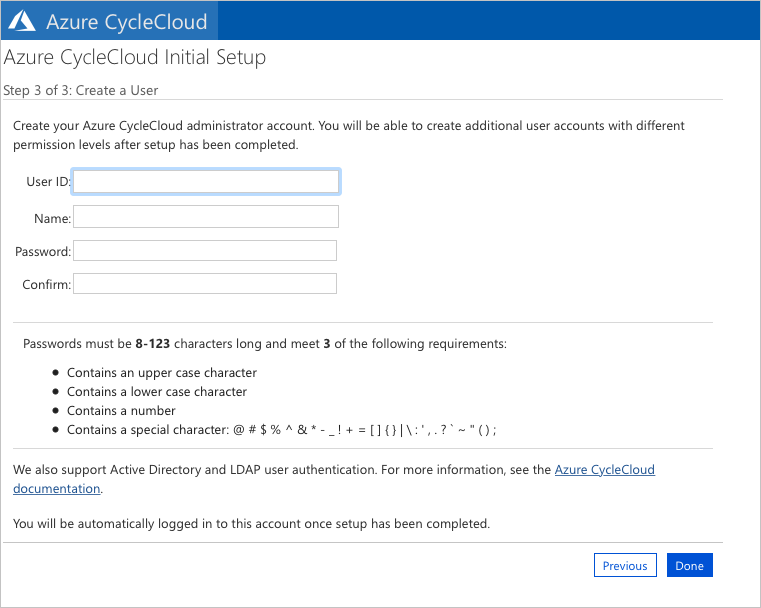Focus the User ID input field
The height and width of the screenshot is (608, 761).
[206, 181]
